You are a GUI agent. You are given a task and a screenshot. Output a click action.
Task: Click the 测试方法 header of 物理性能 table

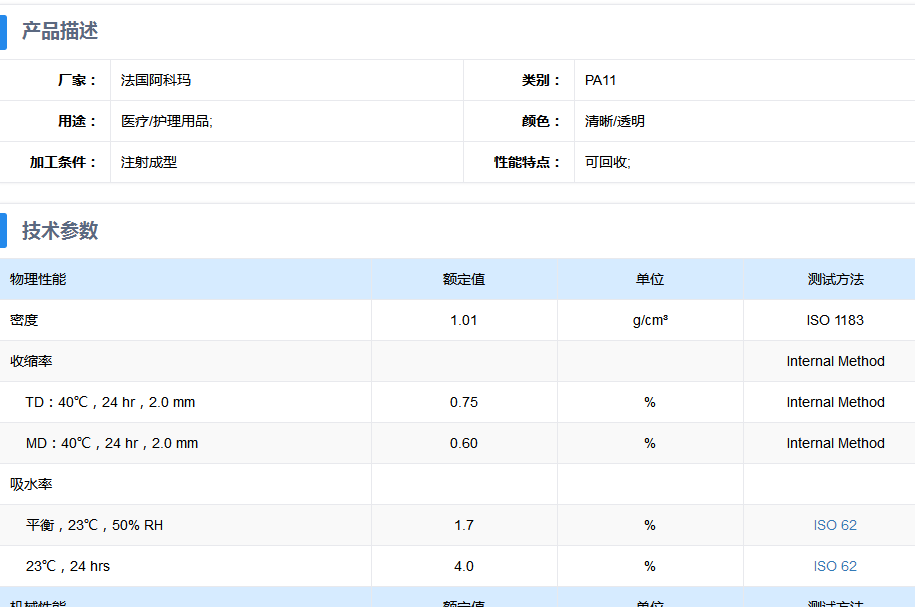tap(835, 279)
